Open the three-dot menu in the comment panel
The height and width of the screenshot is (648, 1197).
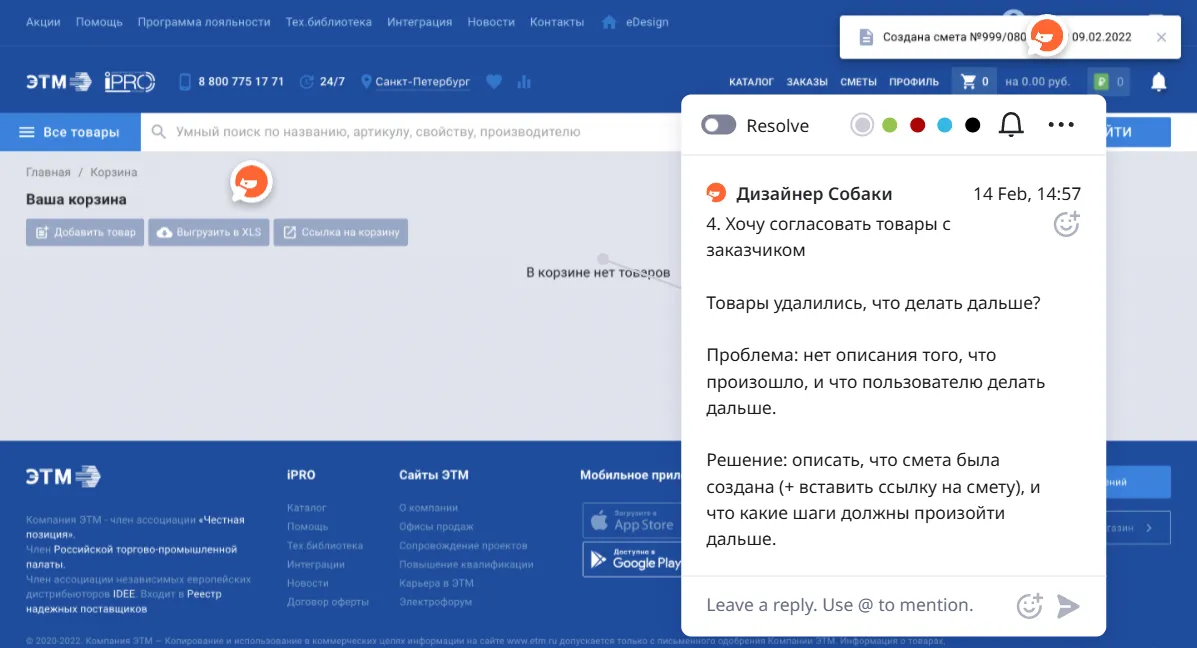pos(1060,125)
